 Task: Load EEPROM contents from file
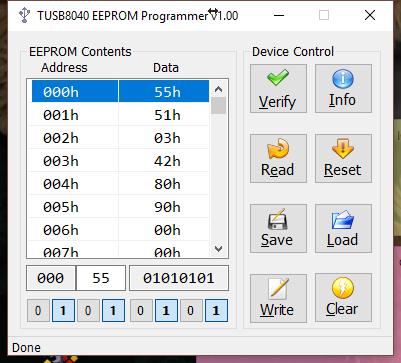pyautogui.click(x=343, y=229)
